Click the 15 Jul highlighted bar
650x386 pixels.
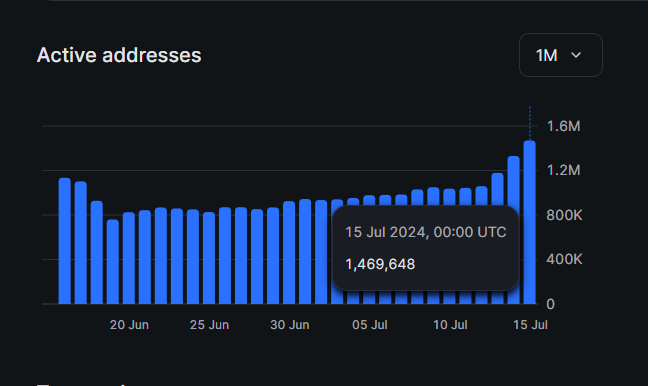529,222
